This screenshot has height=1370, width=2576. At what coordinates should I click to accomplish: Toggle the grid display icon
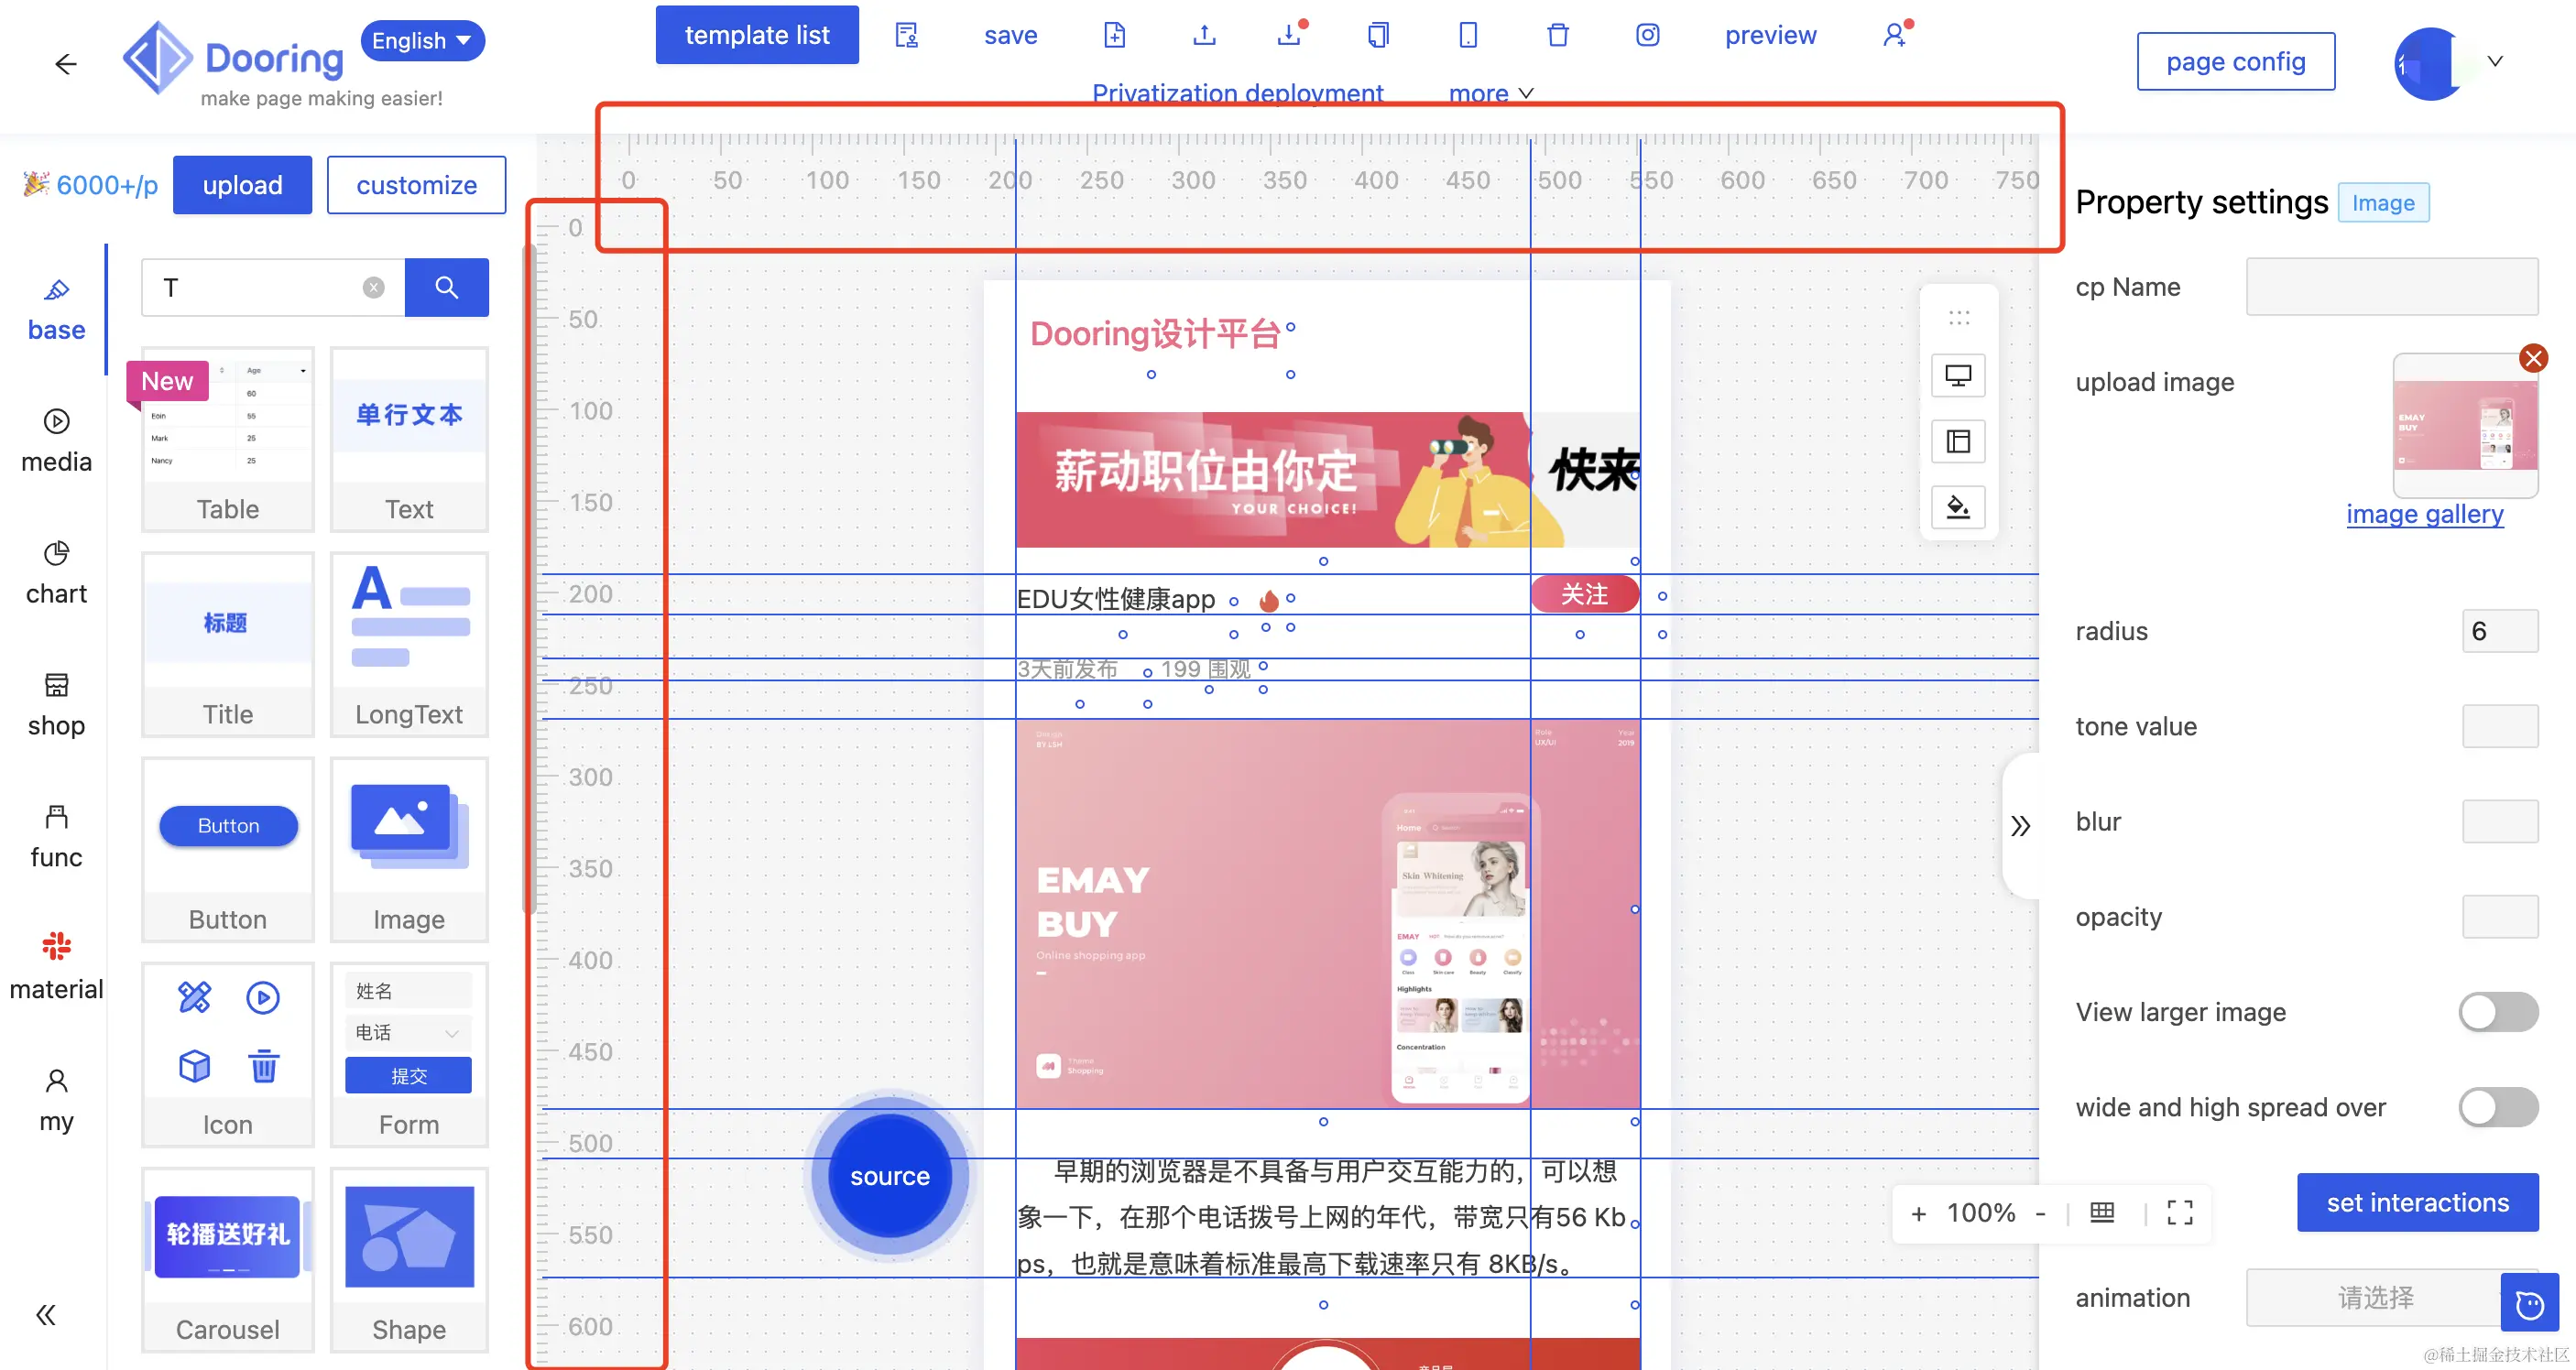click(2102, 1213)
